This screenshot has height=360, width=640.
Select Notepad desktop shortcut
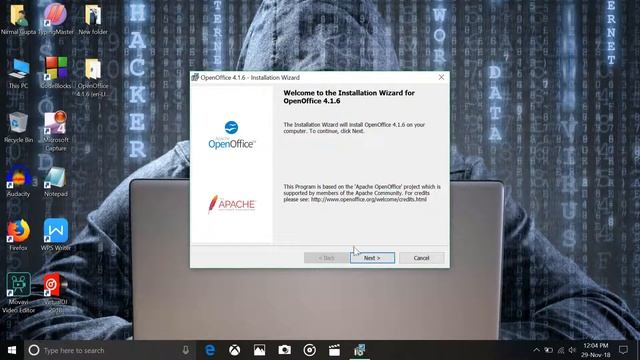click(x=56, y=181)
